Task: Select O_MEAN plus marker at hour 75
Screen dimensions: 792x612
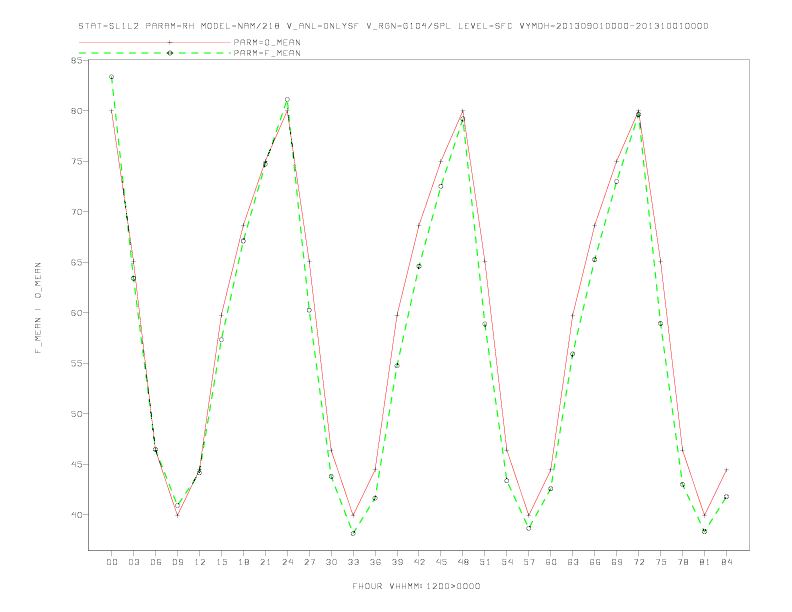Action: 660,261
